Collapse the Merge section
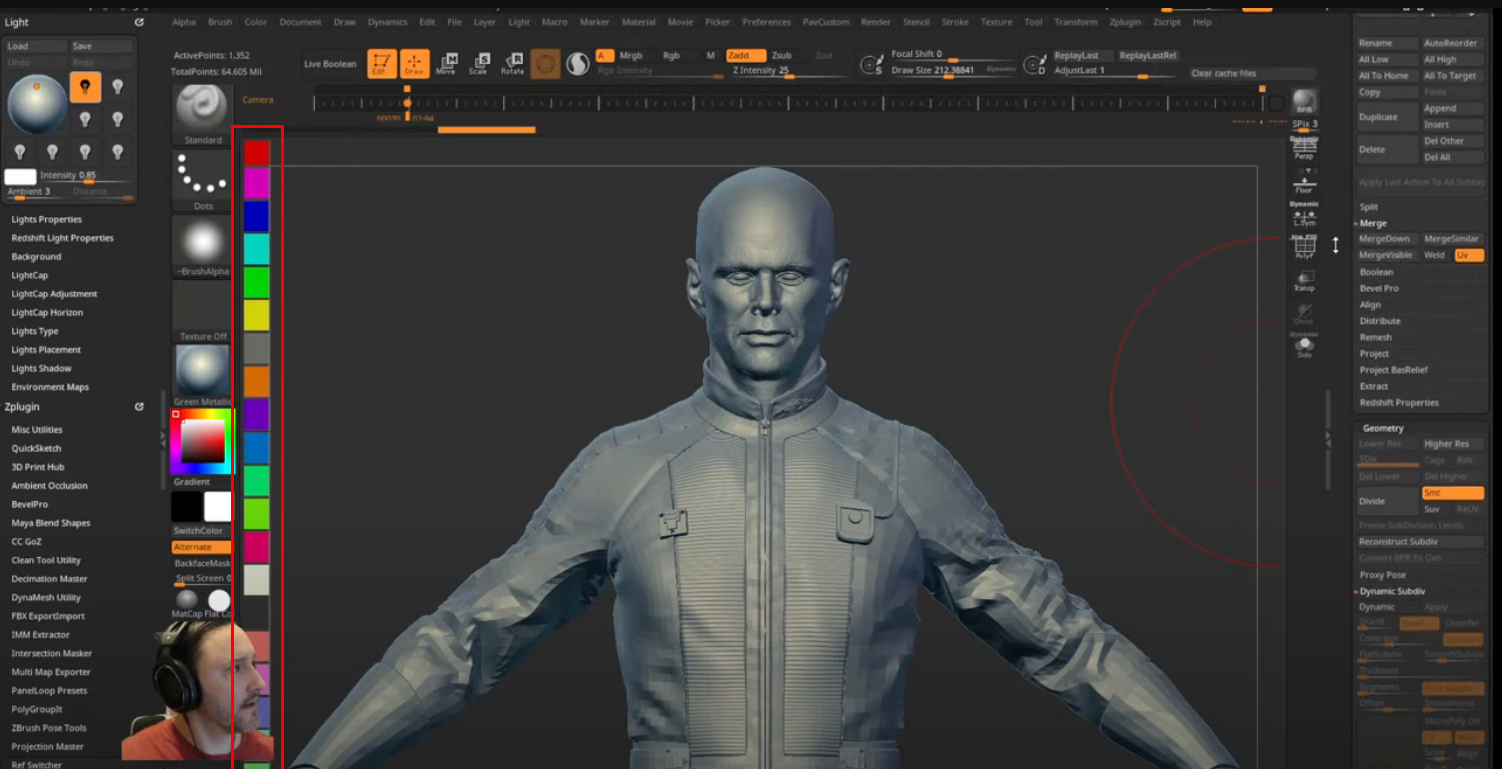The height and width of the screenshot is (769, 1502). pyautogui.click(x=1373, y=223)
